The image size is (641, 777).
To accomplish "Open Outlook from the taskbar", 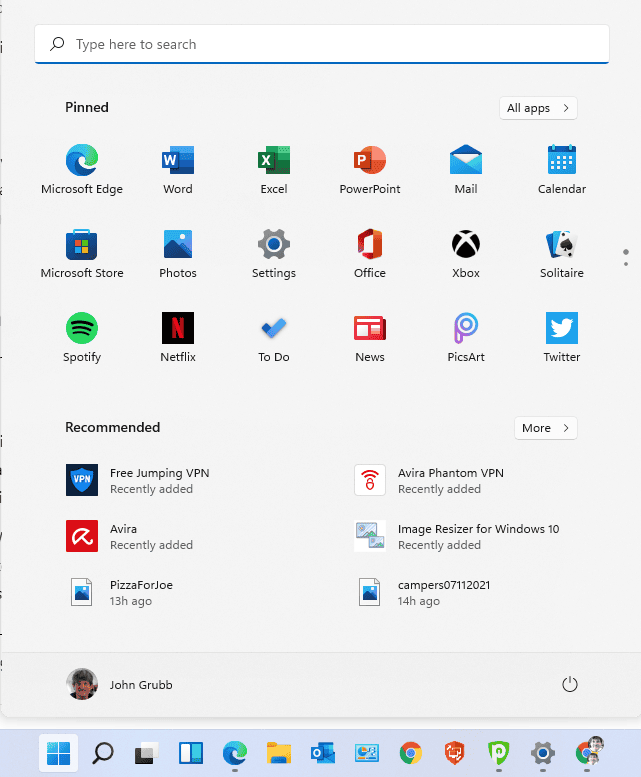I will pos(323,753).
